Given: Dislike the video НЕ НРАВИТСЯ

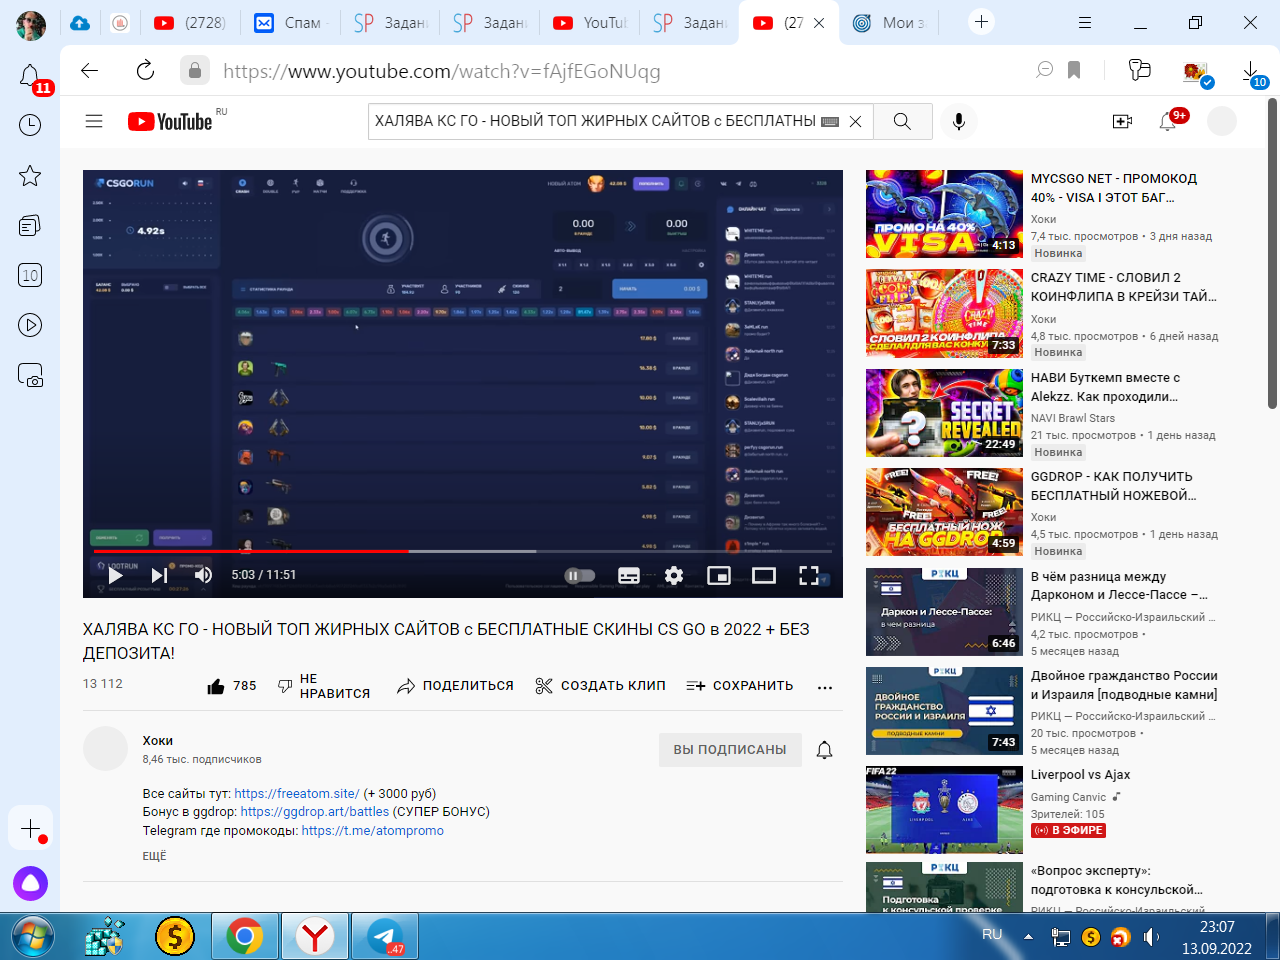Looking at the screenshot, I should pos(323,686).
